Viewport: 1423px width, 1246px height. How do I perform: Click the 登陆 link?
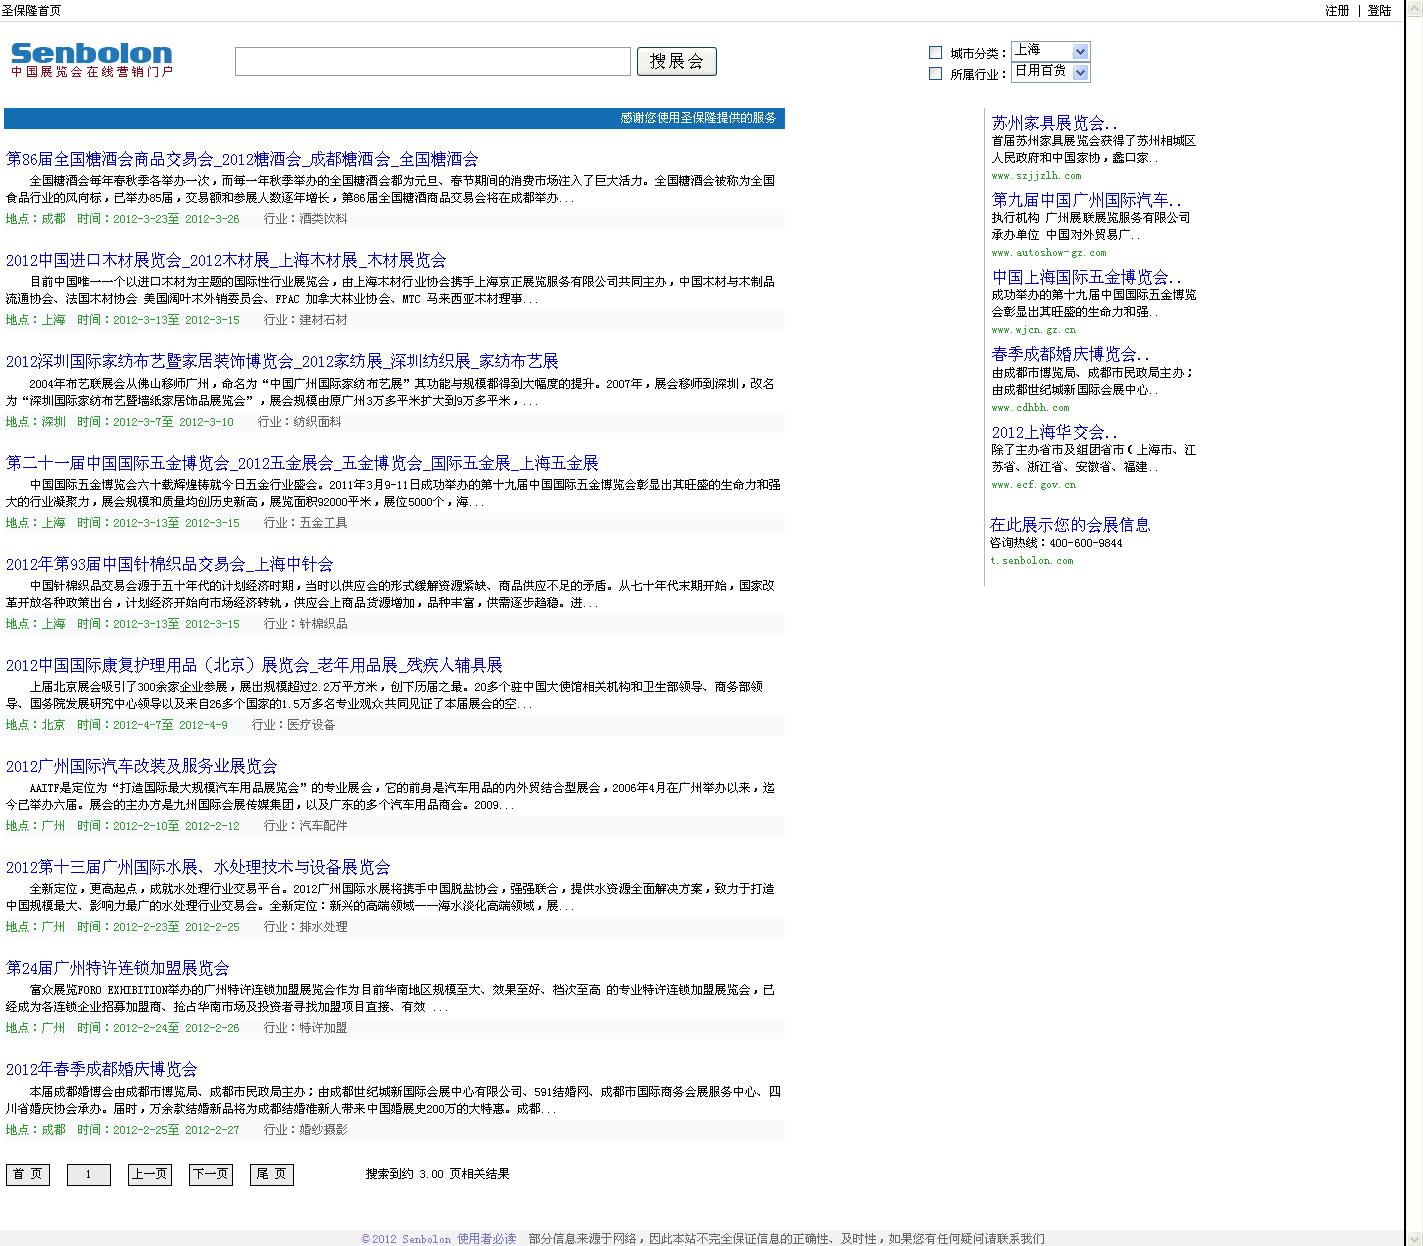tap(1379, 10)
